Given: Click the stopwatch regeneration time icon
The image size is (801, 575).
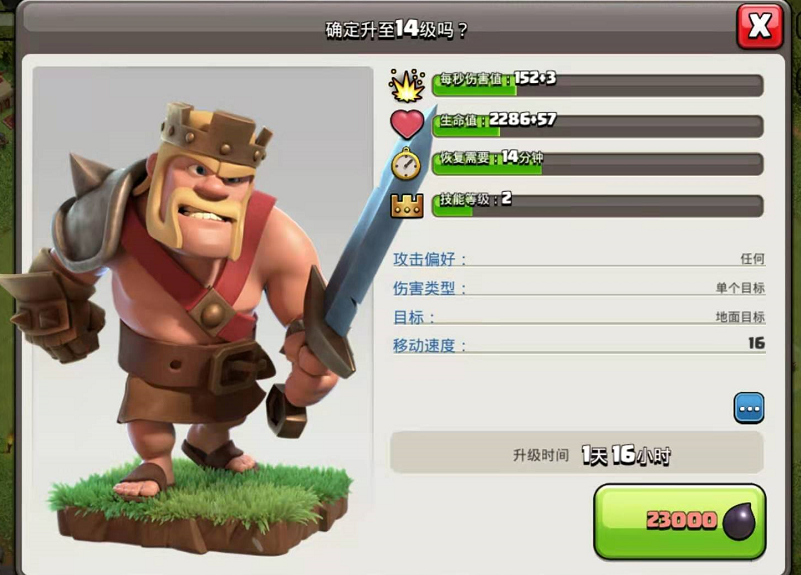Looking at the screenshot, I should [406, 163].
